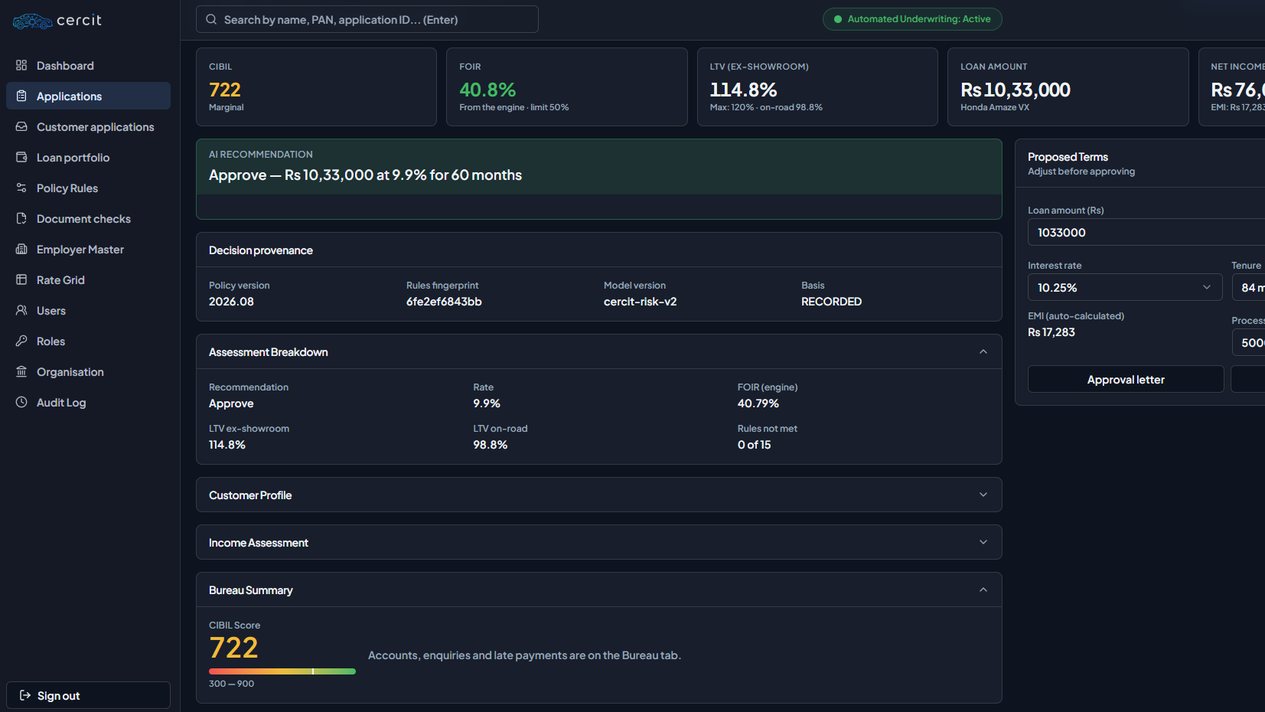1265x712 pixels.
Task: Click the Customer applications inbox icon
Action: 21,127
